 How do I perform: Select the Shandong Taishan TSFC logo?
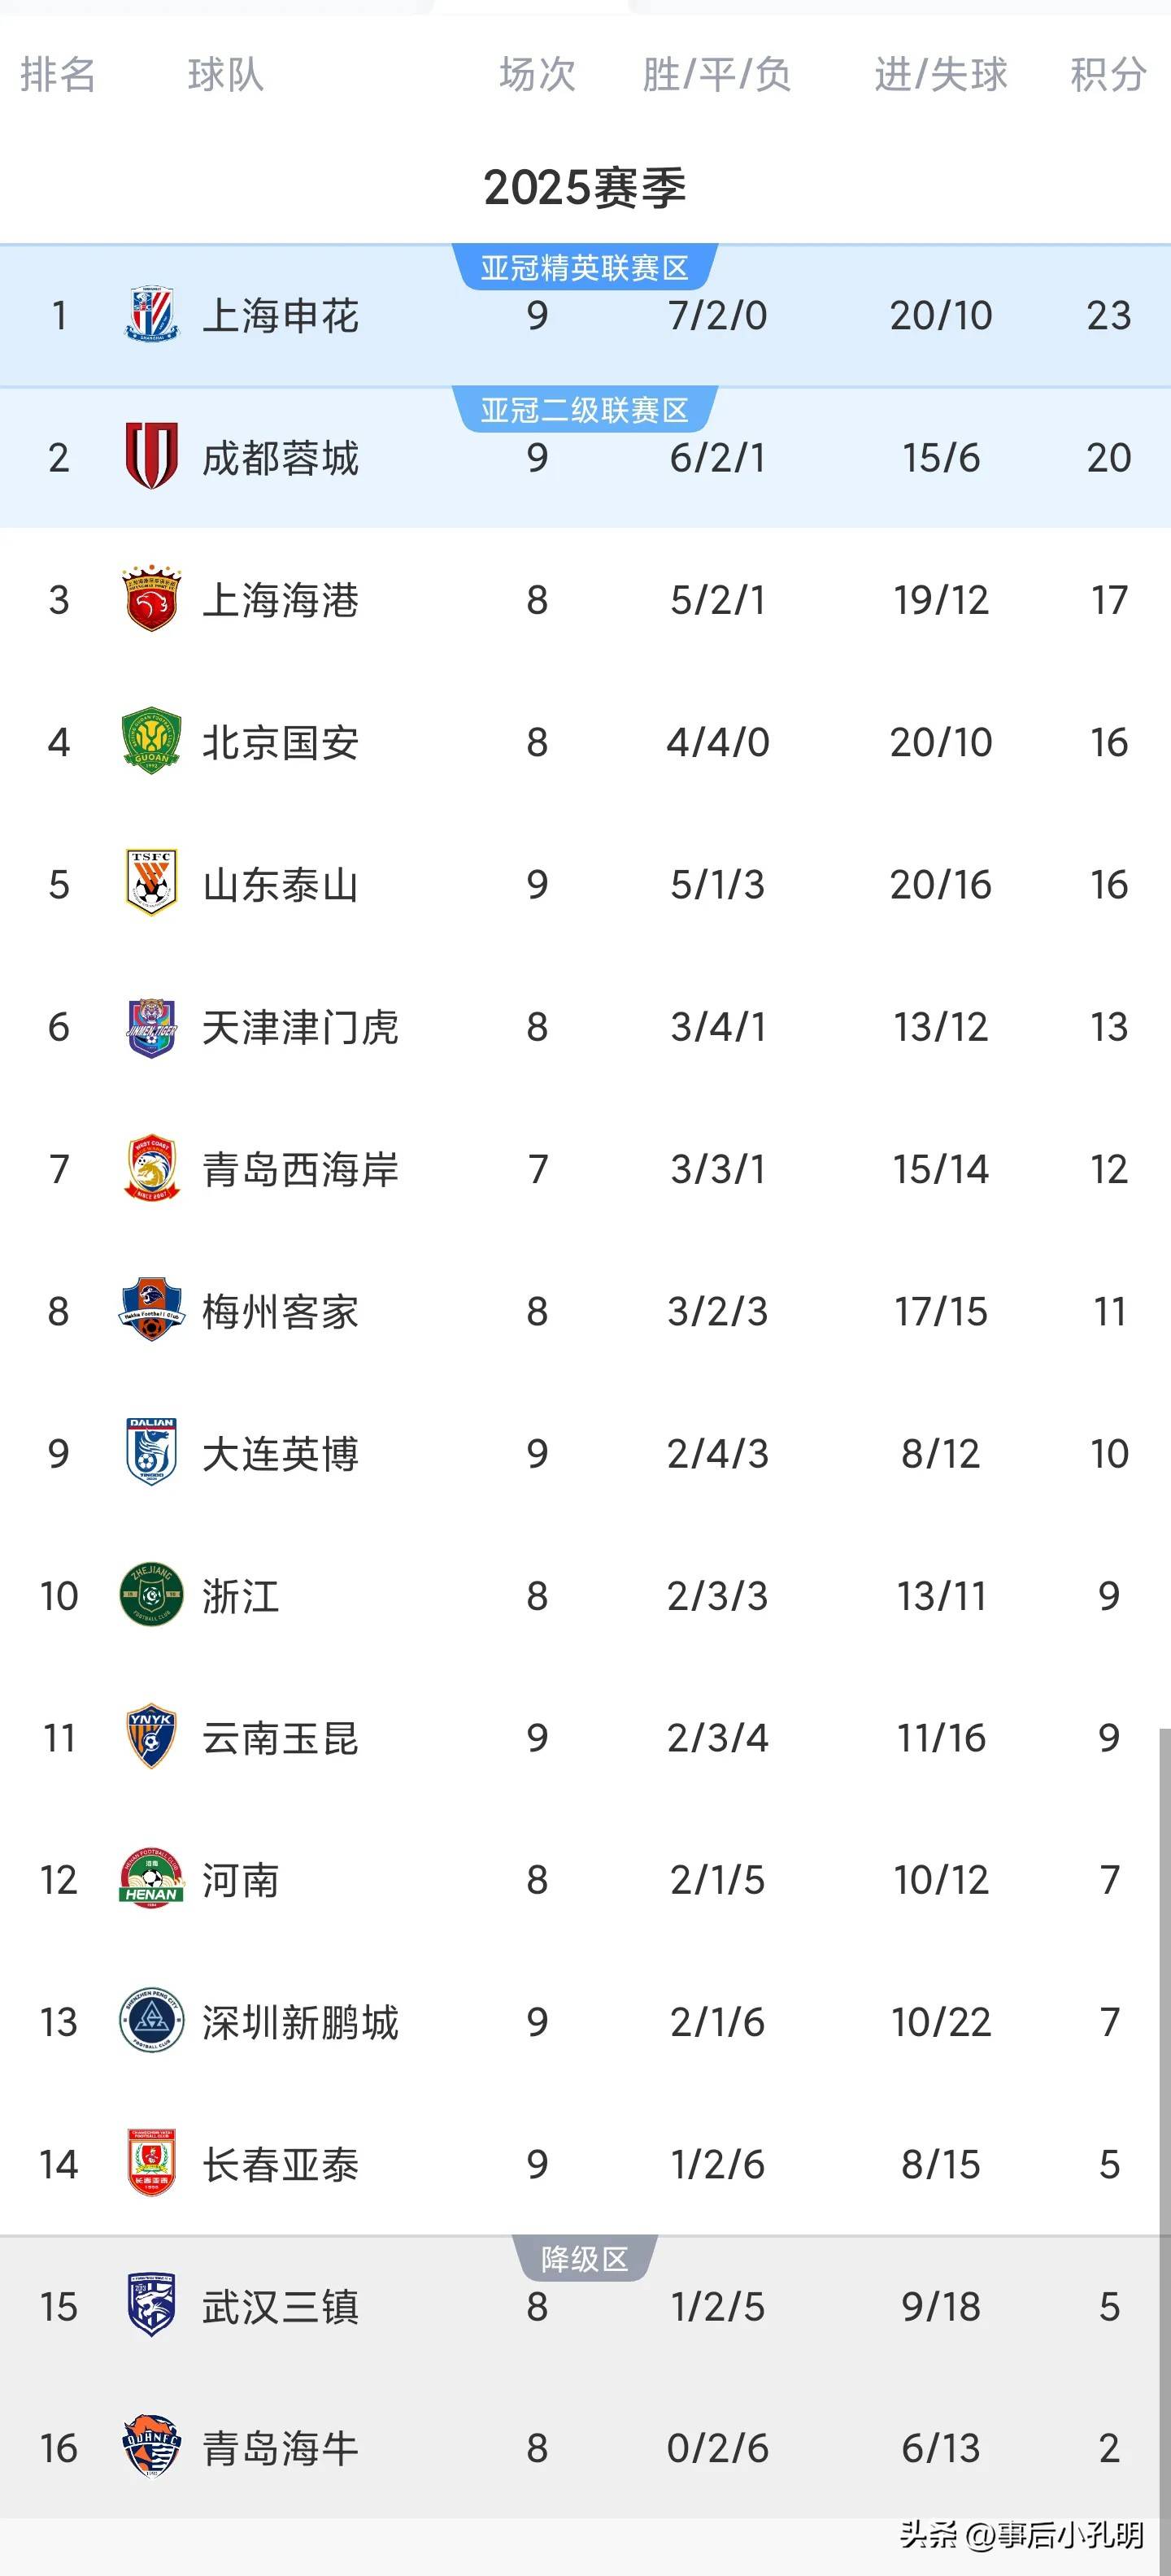pos(151,884)
